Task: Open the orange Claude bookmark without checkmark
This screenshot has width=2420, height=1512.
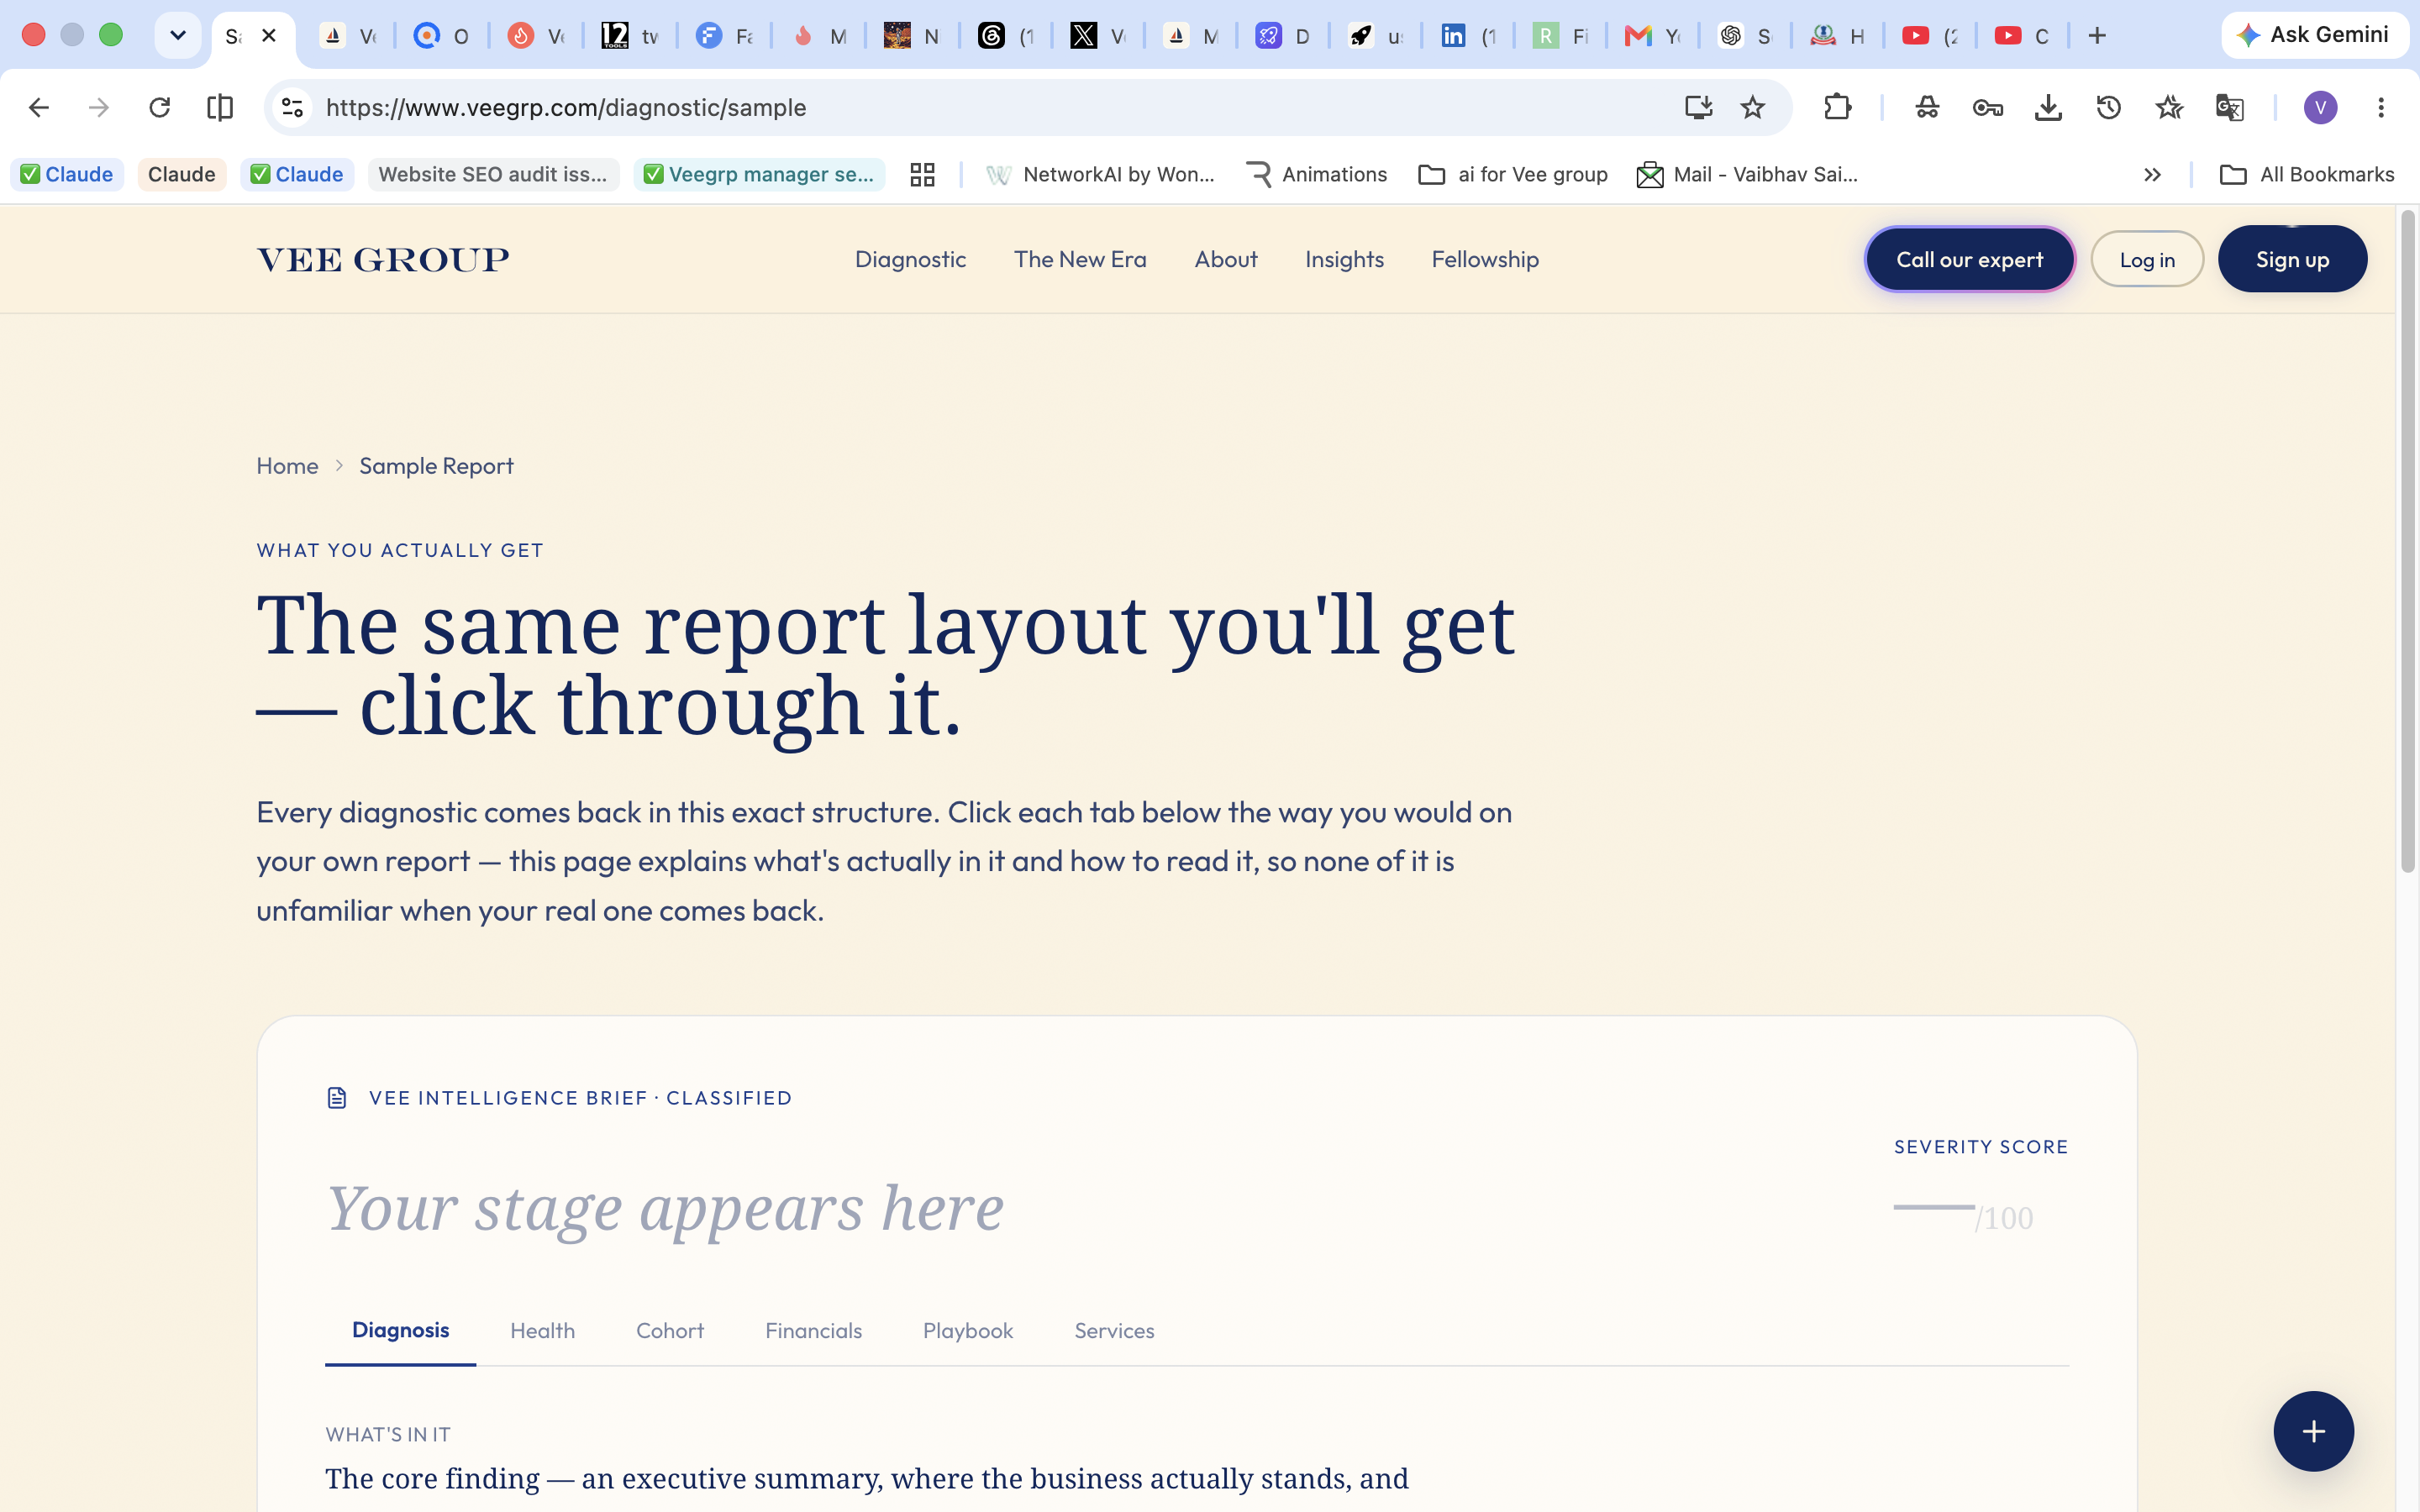Action: pos(181,174)
